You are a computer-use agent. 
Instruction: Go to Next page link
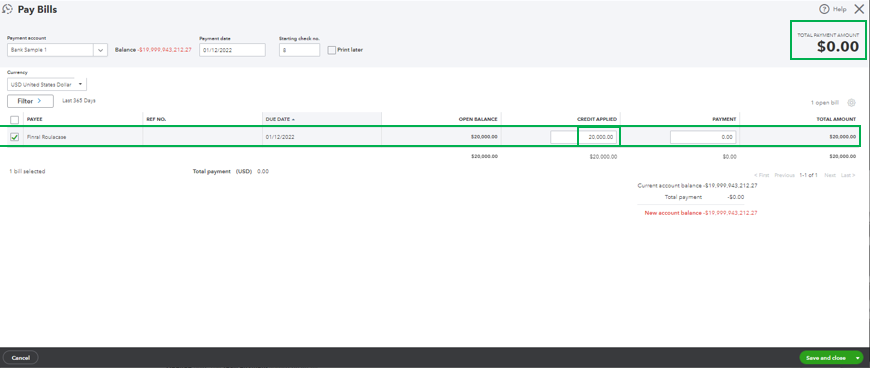click(829, 175)
